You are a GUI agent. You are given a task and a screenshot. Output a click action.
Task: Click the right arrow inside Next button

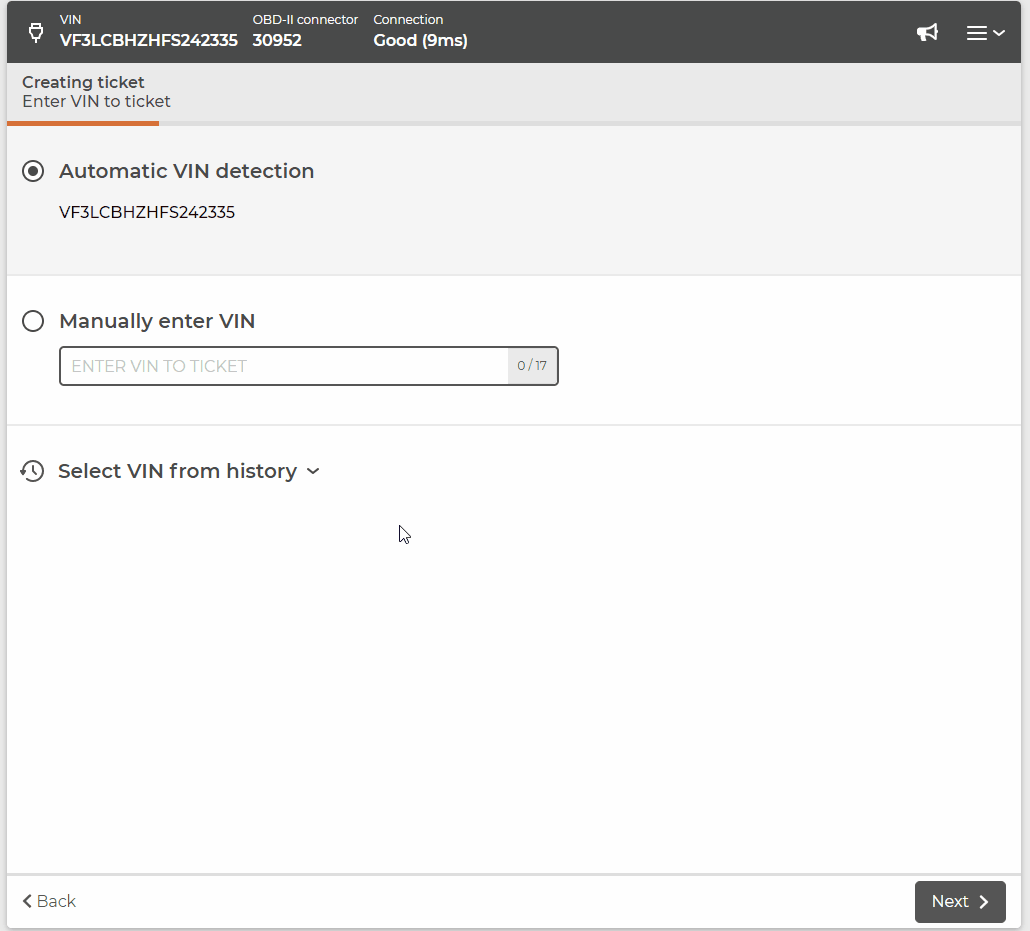(984, 902)
